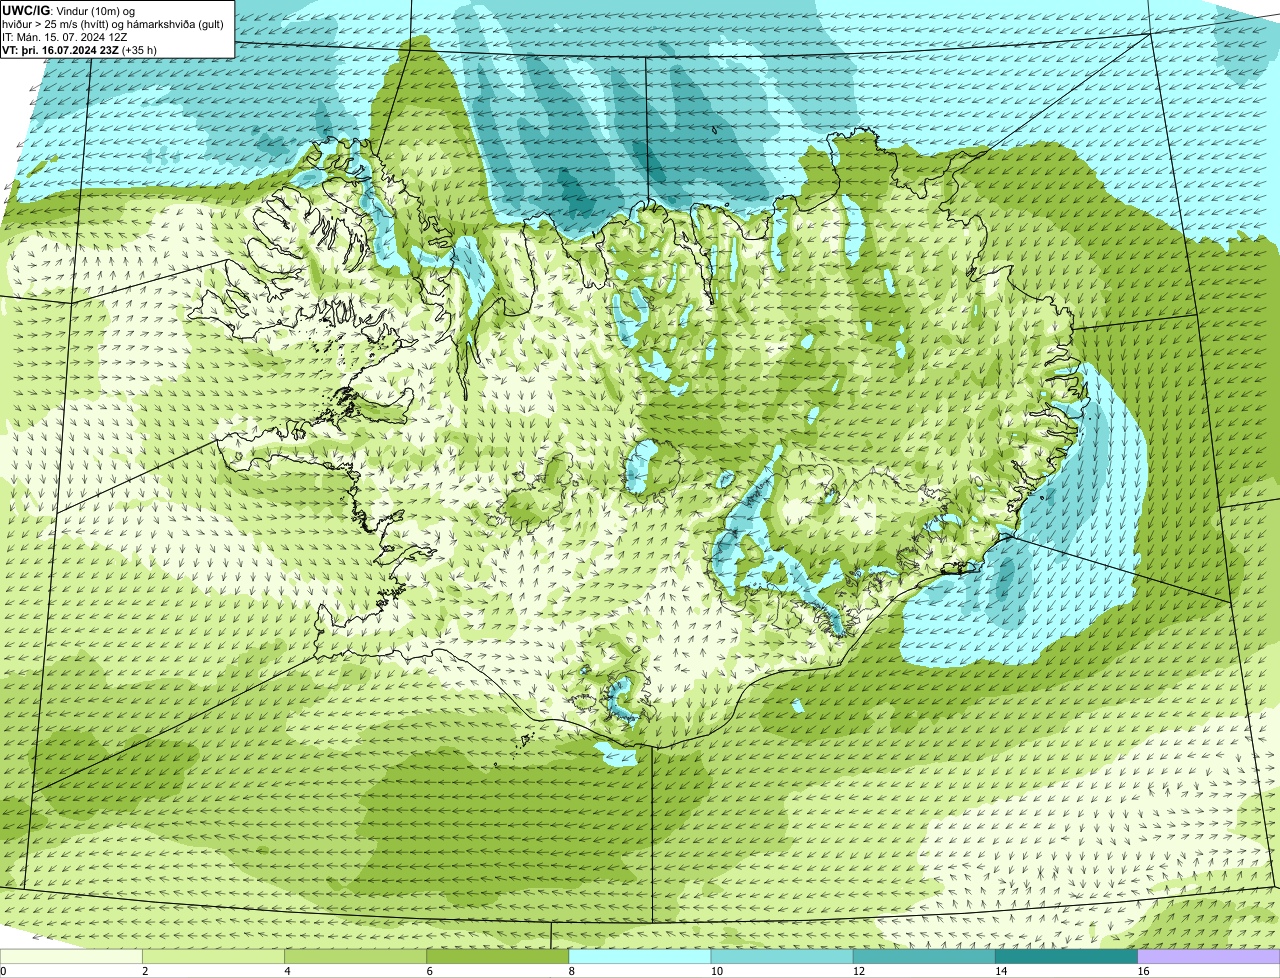
Task: Click the 2–4 m/s light green swatch
Action: click(214, 956)
